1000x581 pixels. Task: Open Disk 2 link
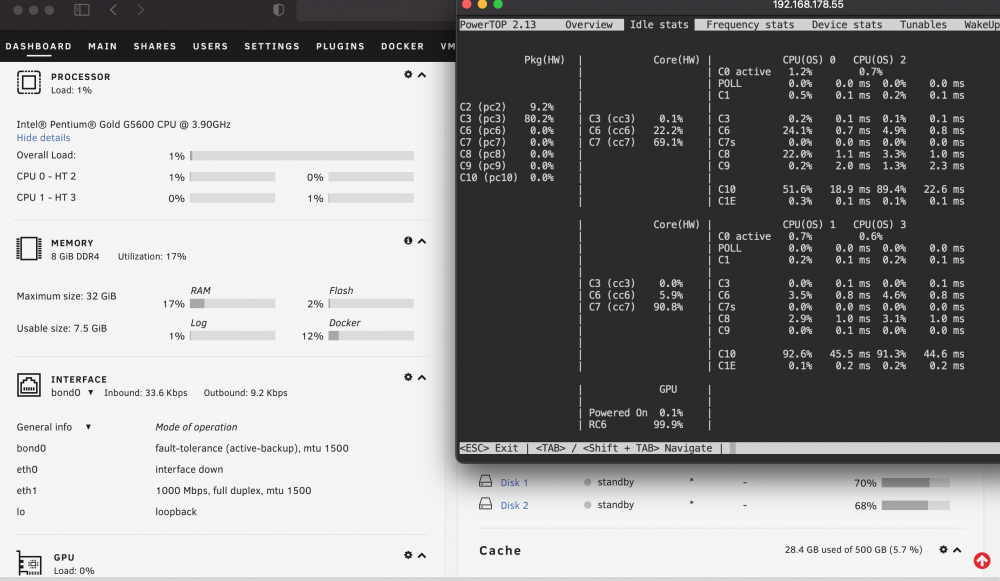tap(514, 506)
